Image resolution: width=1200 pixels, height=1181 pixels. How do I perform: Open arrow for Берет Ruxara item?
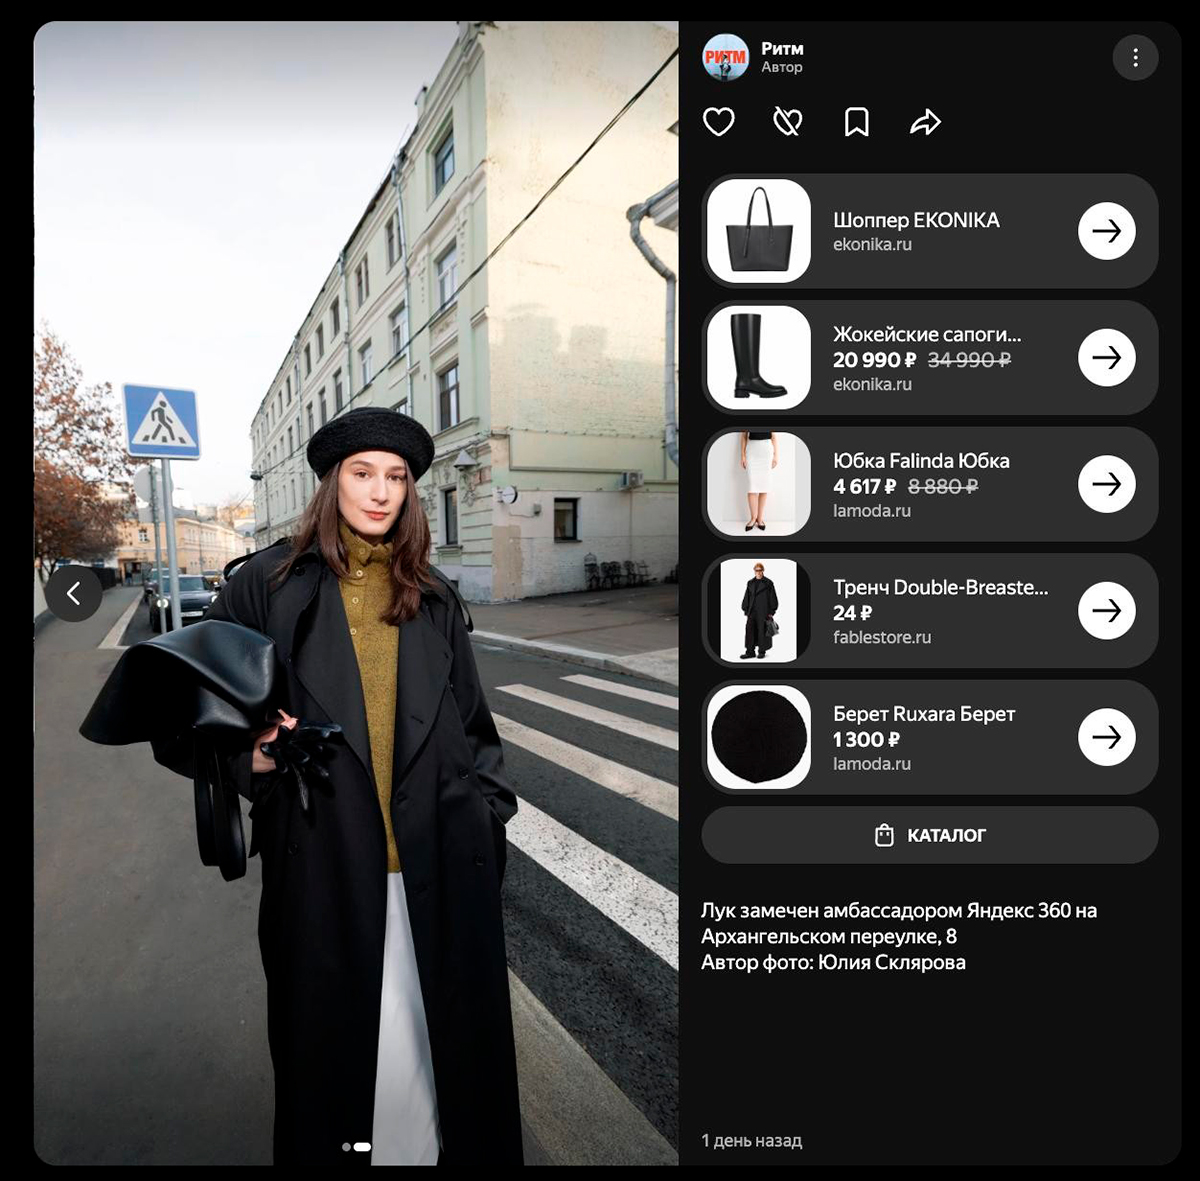[1106, 737]
